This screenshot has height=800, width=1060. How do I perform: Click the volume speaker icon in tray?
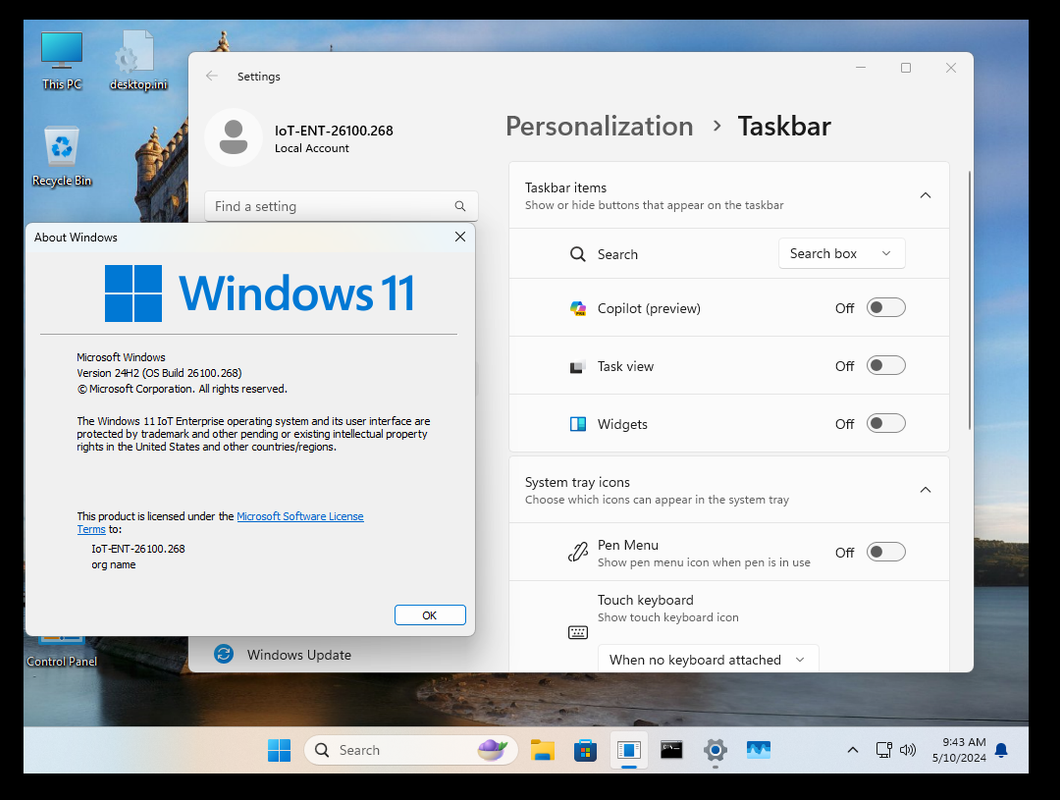[907, 749]
